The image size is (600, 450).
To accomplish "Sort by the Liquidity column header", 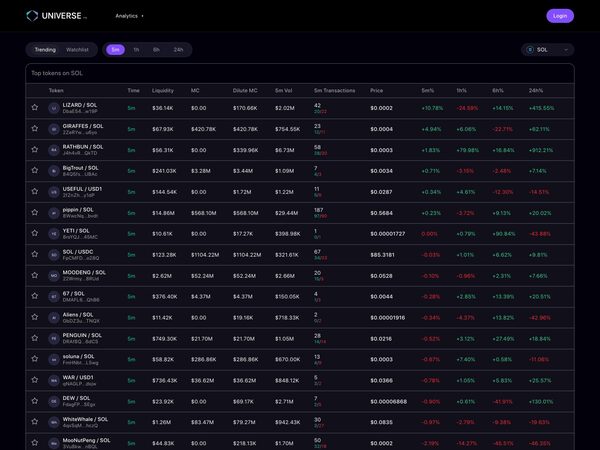I will (x=163, y=91).
